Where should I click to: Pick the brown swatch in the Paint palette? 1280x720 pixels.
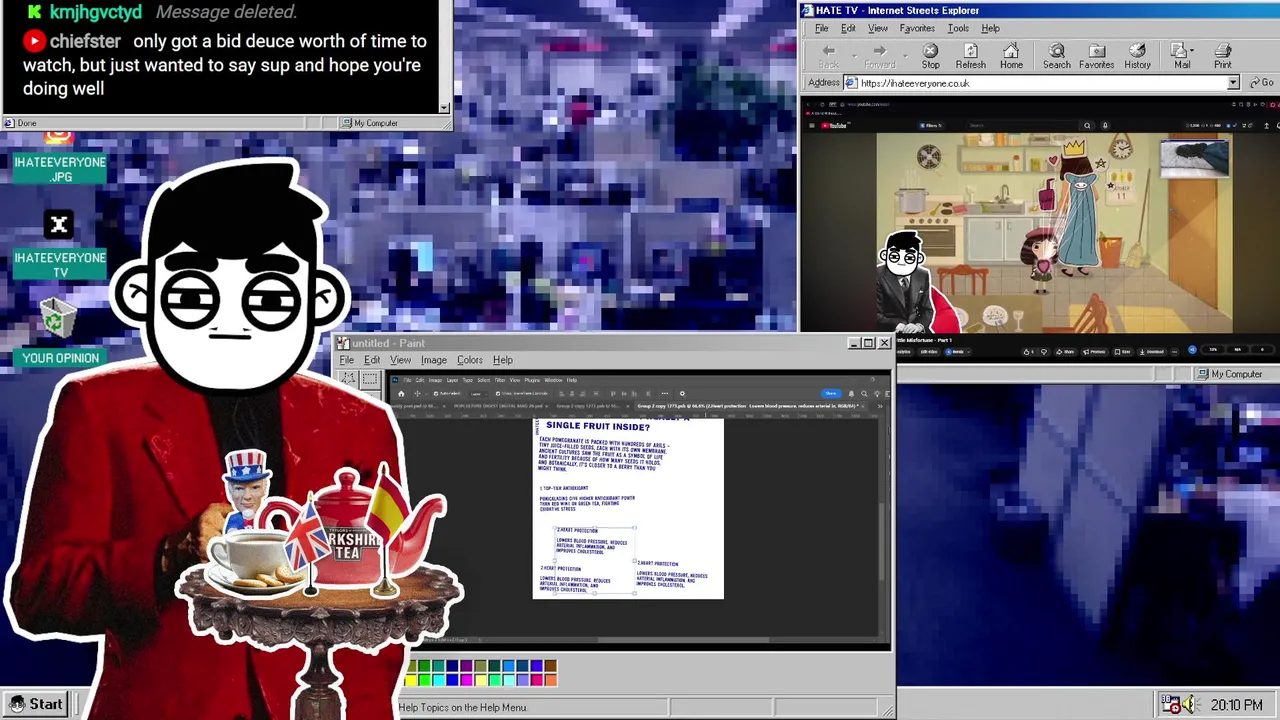tap(550, 666)
